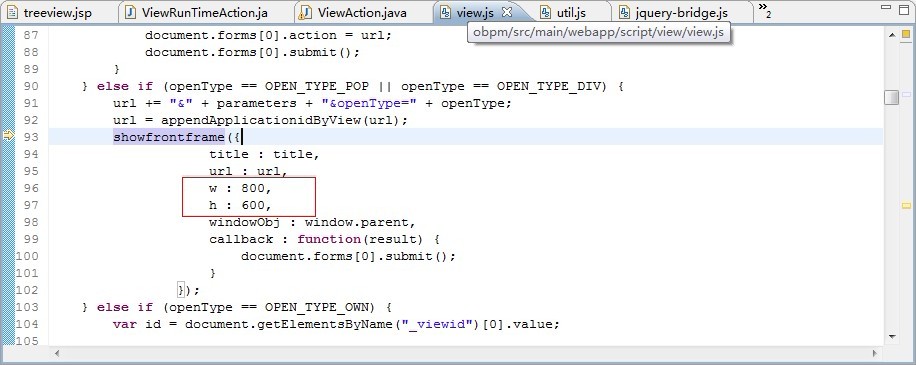
Task: Click the 'title : title,' property line
Action: (x=265, y=154)
